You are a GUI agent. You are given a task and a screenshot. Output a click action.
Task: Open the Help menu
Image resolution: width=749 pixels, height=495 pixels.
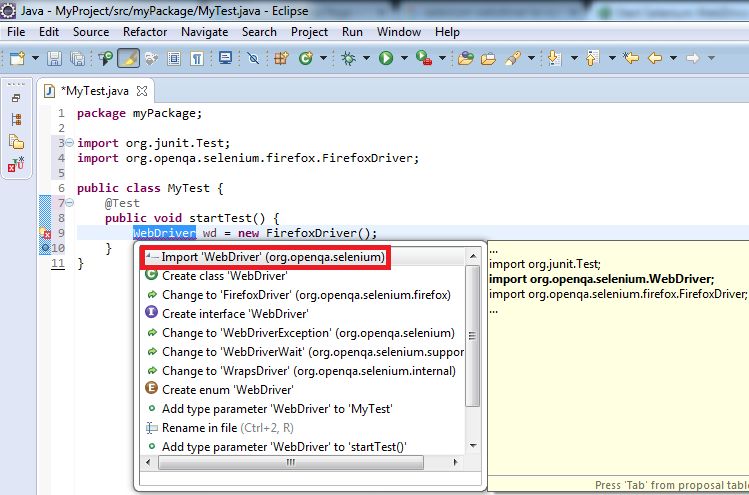coord(447,32)
